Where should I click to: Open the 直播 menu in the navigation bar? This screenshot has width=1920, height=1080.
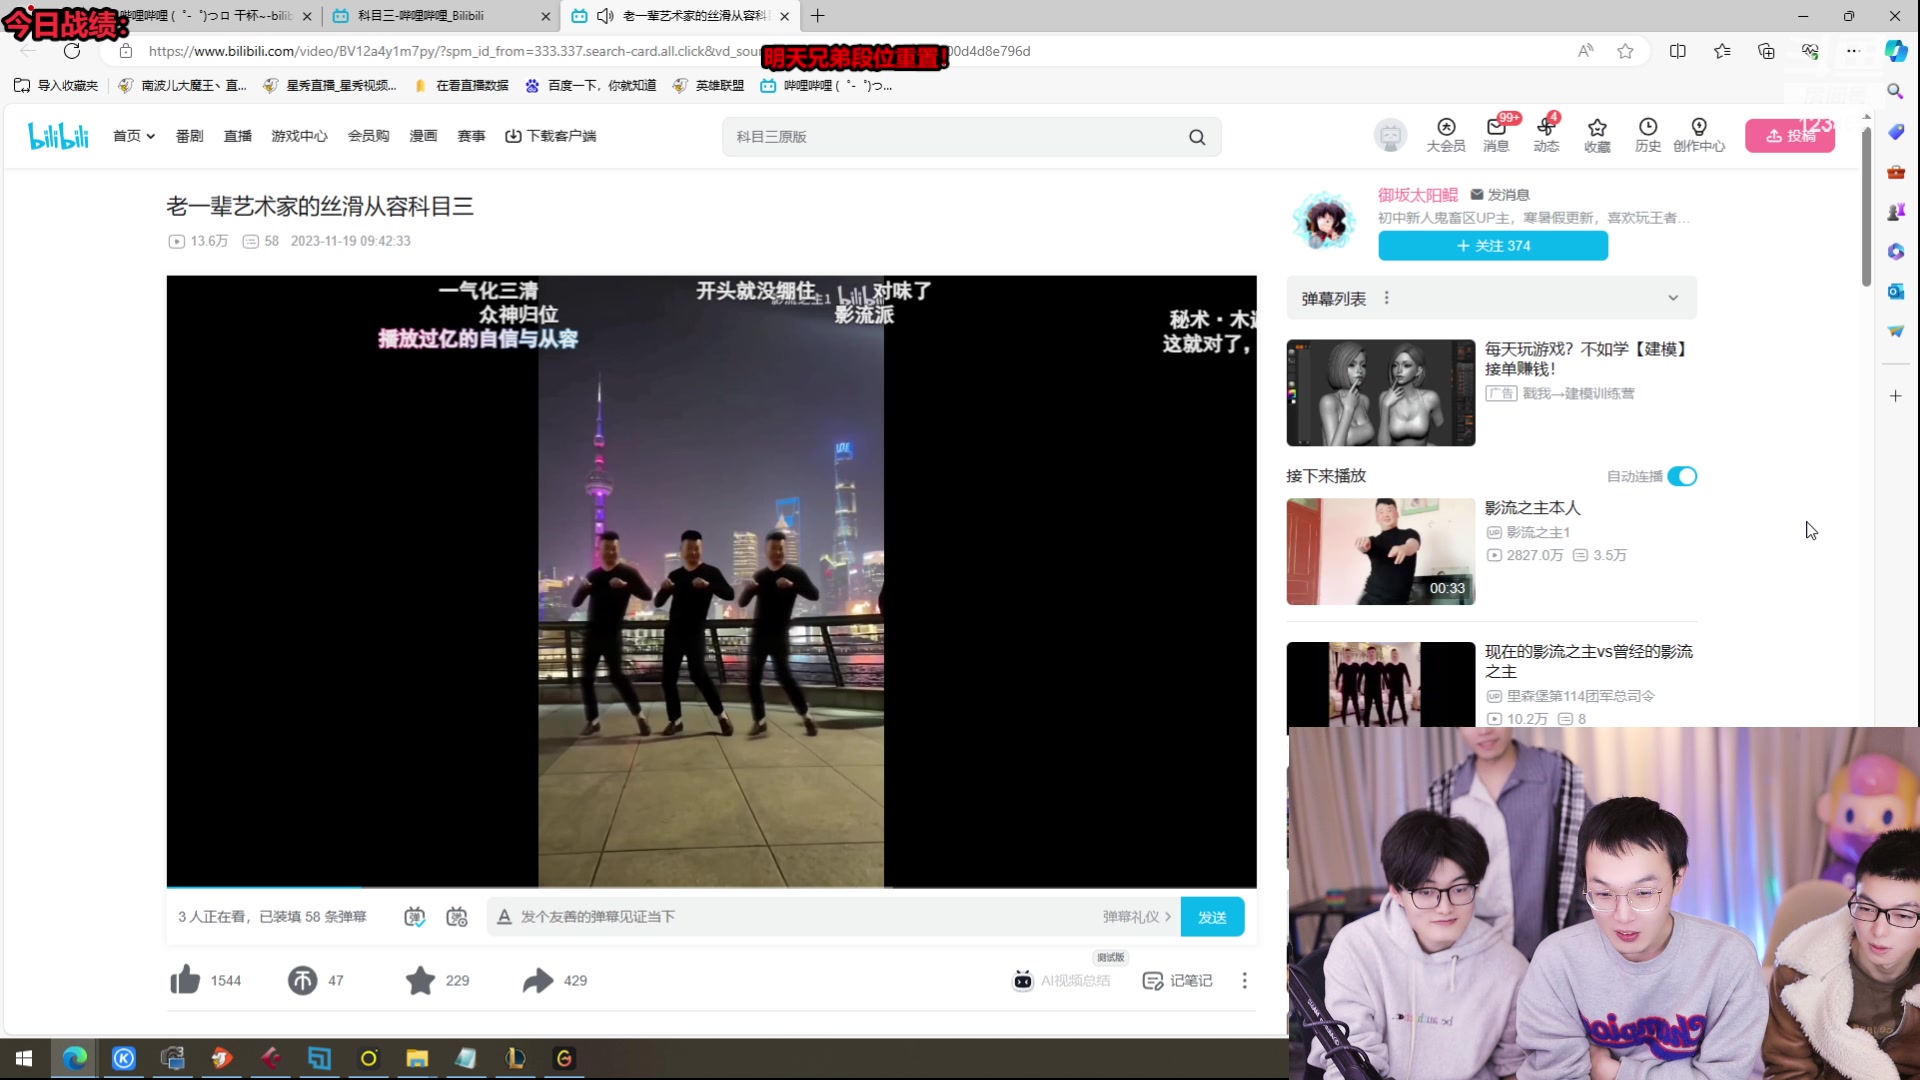click(237, 136)
